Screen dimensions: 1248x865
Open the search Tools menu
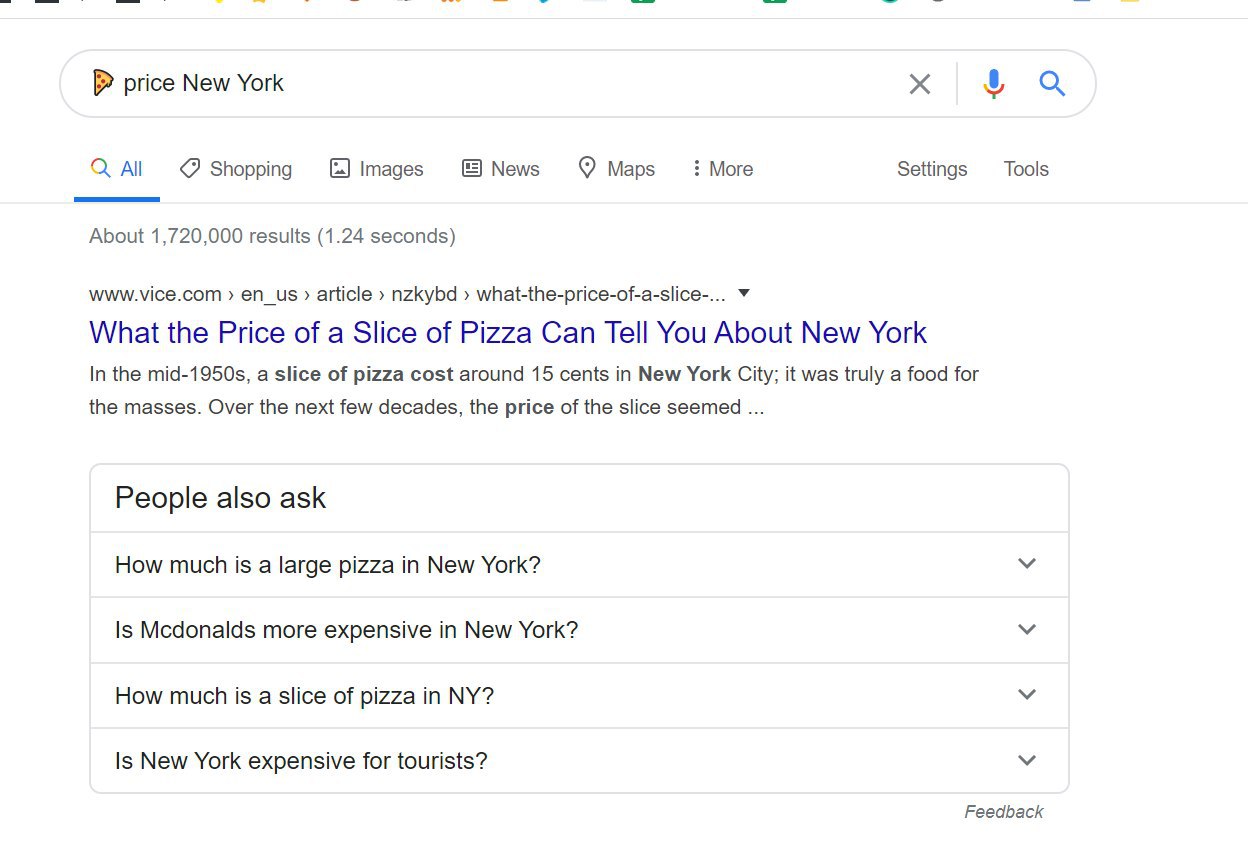(x=1026, y=169)
